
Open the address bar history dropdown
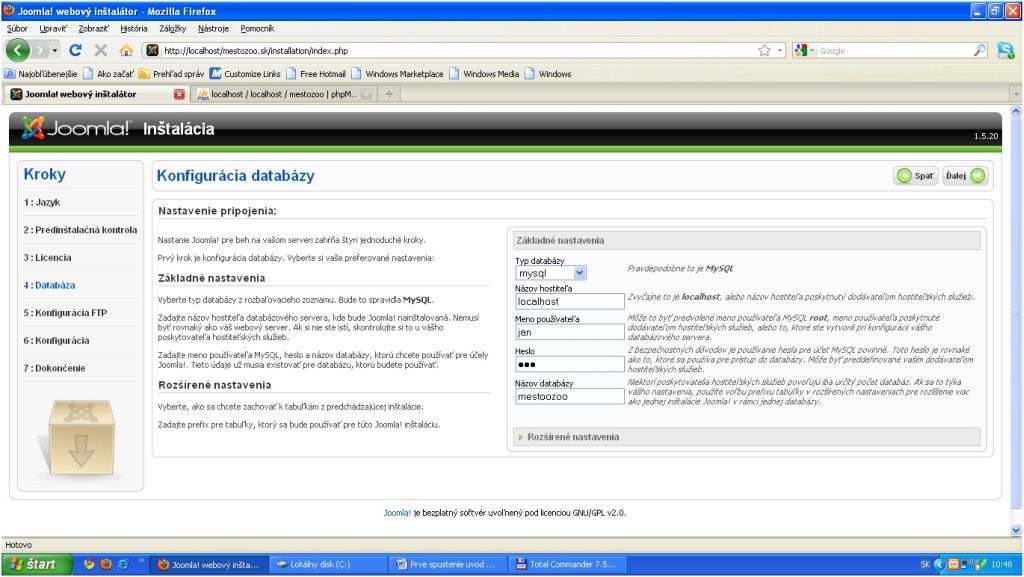coord(780,50)
